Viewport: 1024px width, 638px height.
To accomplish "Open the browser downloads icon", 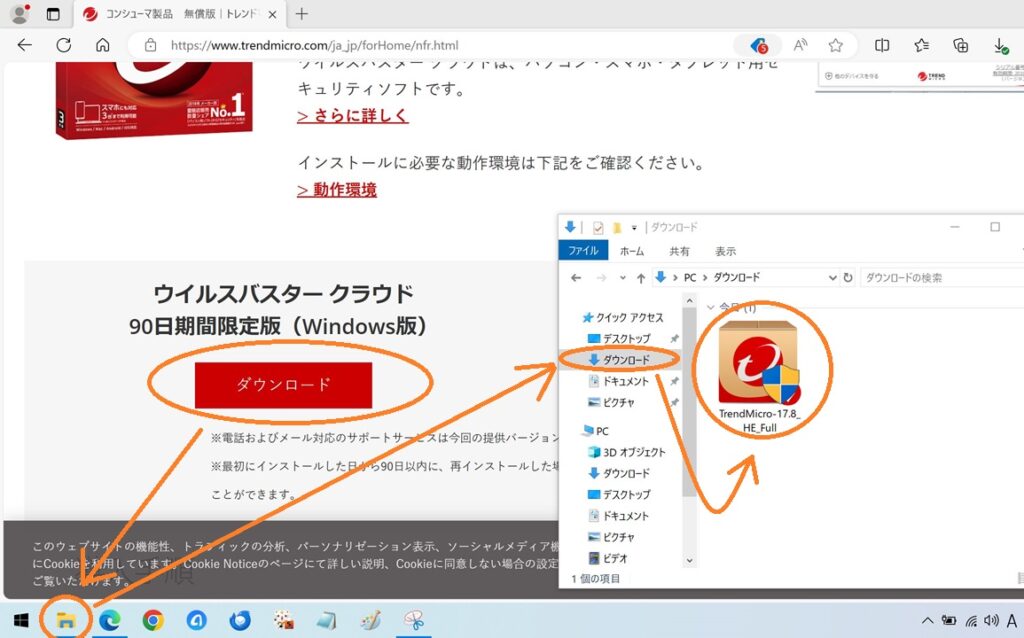I will click(x=1000, y=45).
